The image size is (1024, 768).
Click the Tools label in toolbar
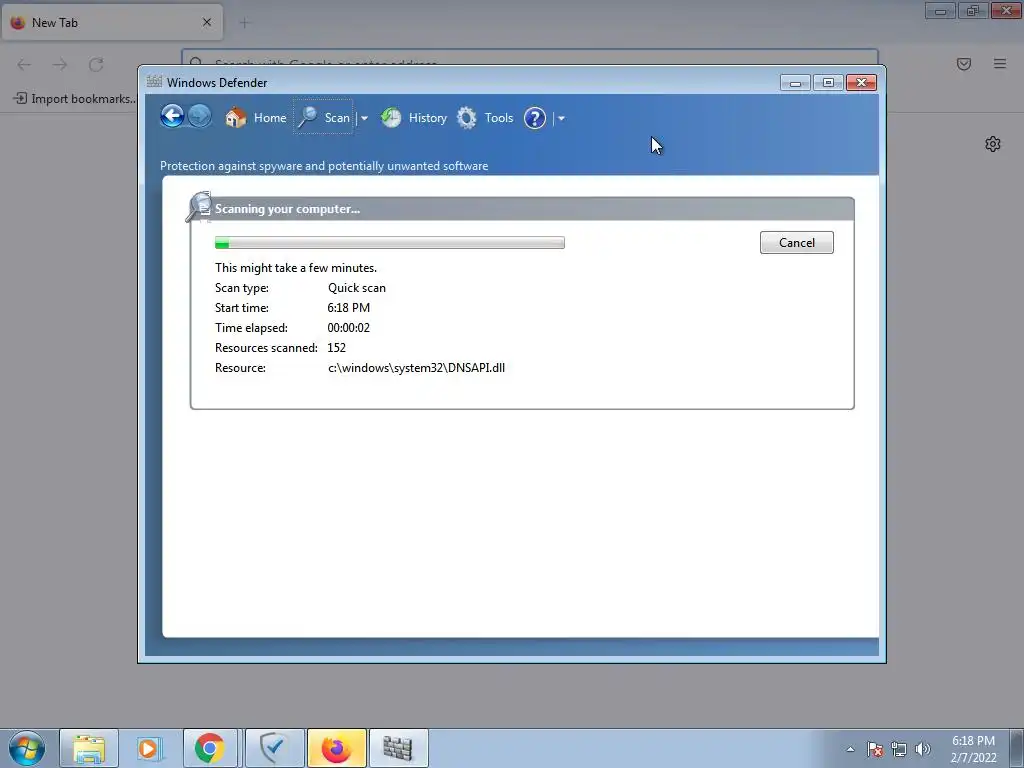tap(499, 118)
